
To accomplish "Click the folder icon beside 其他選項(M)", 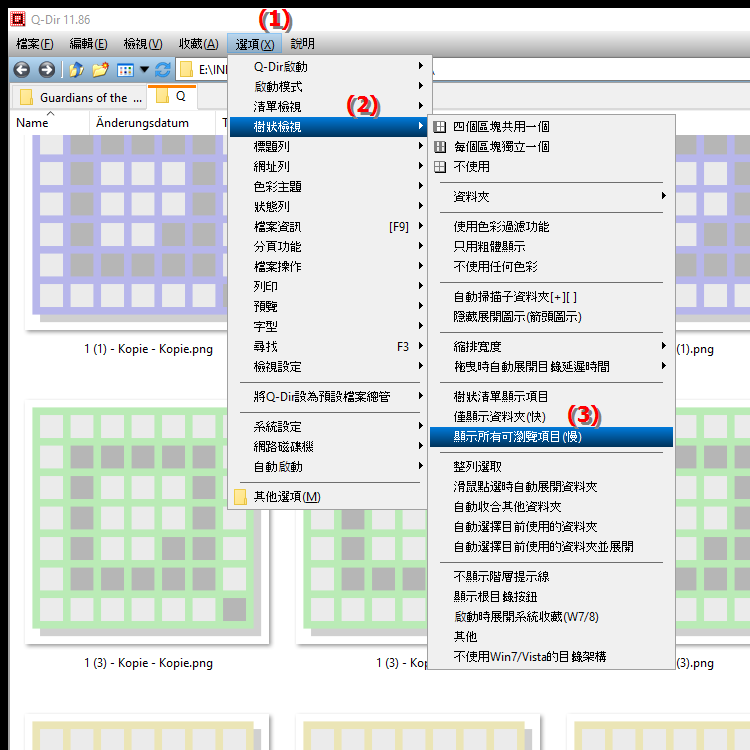I will (241, 497).
